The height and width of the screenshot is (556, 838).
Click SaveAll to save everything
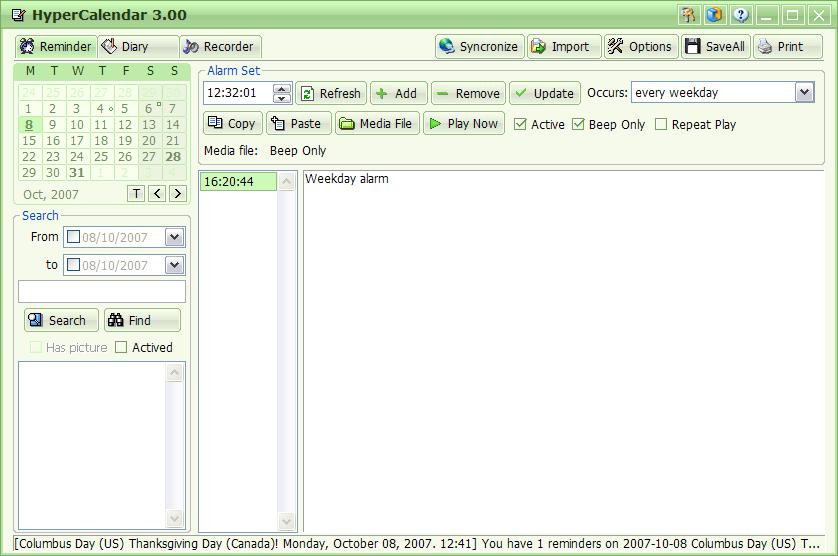(x=716, y=47)
